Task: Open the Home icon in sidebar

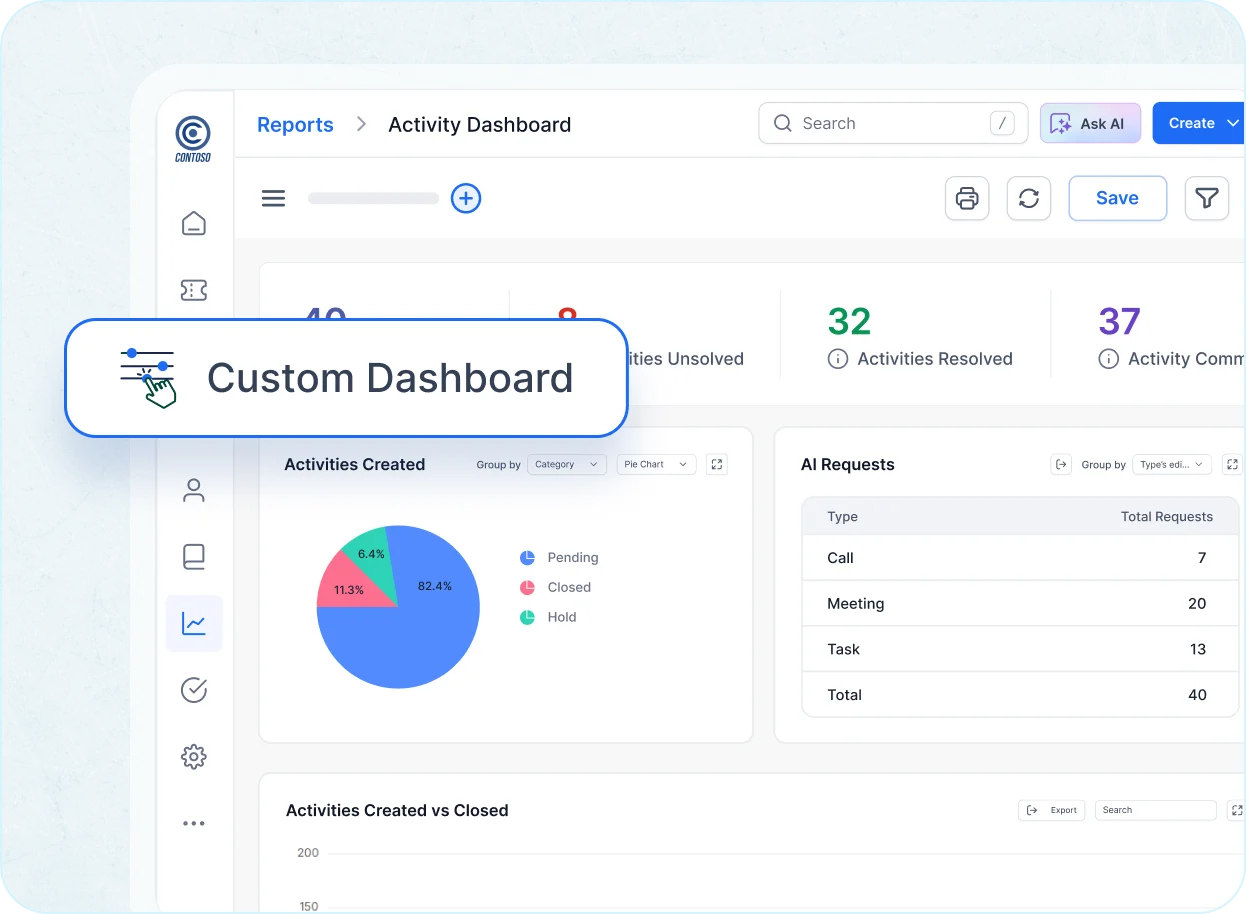Action: click(x=194, y=223)
